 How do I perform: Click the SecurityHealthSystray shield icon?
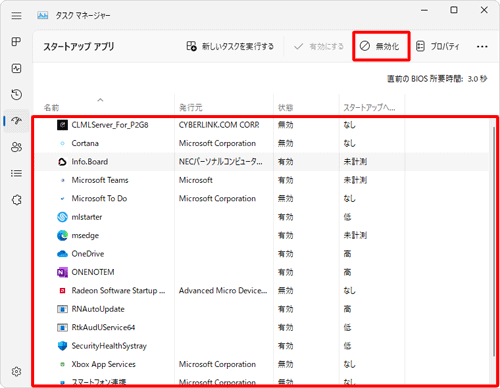(62, 346)
